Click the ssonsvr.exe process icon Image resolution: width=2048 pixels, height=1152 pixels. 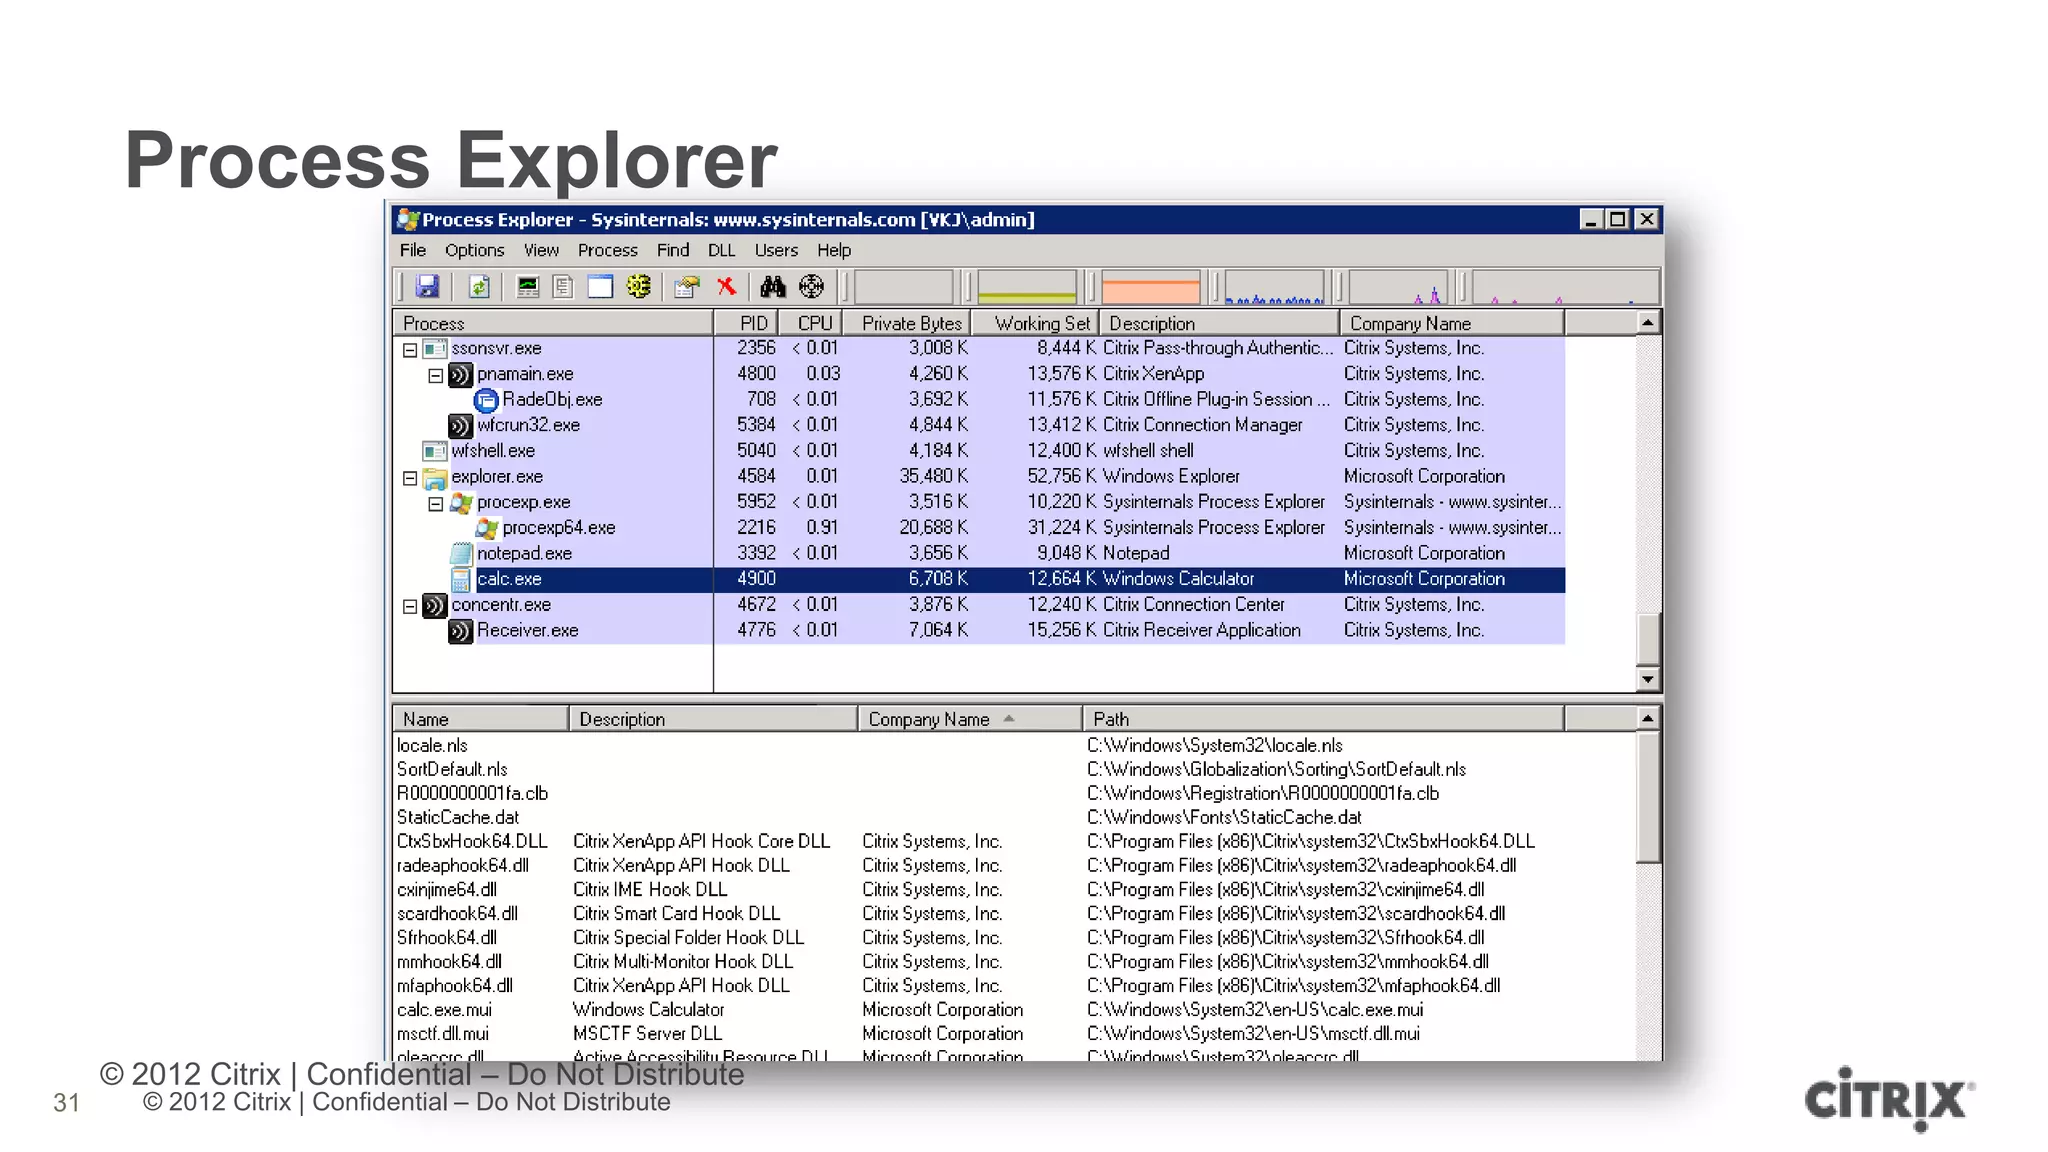coord(434,349)
